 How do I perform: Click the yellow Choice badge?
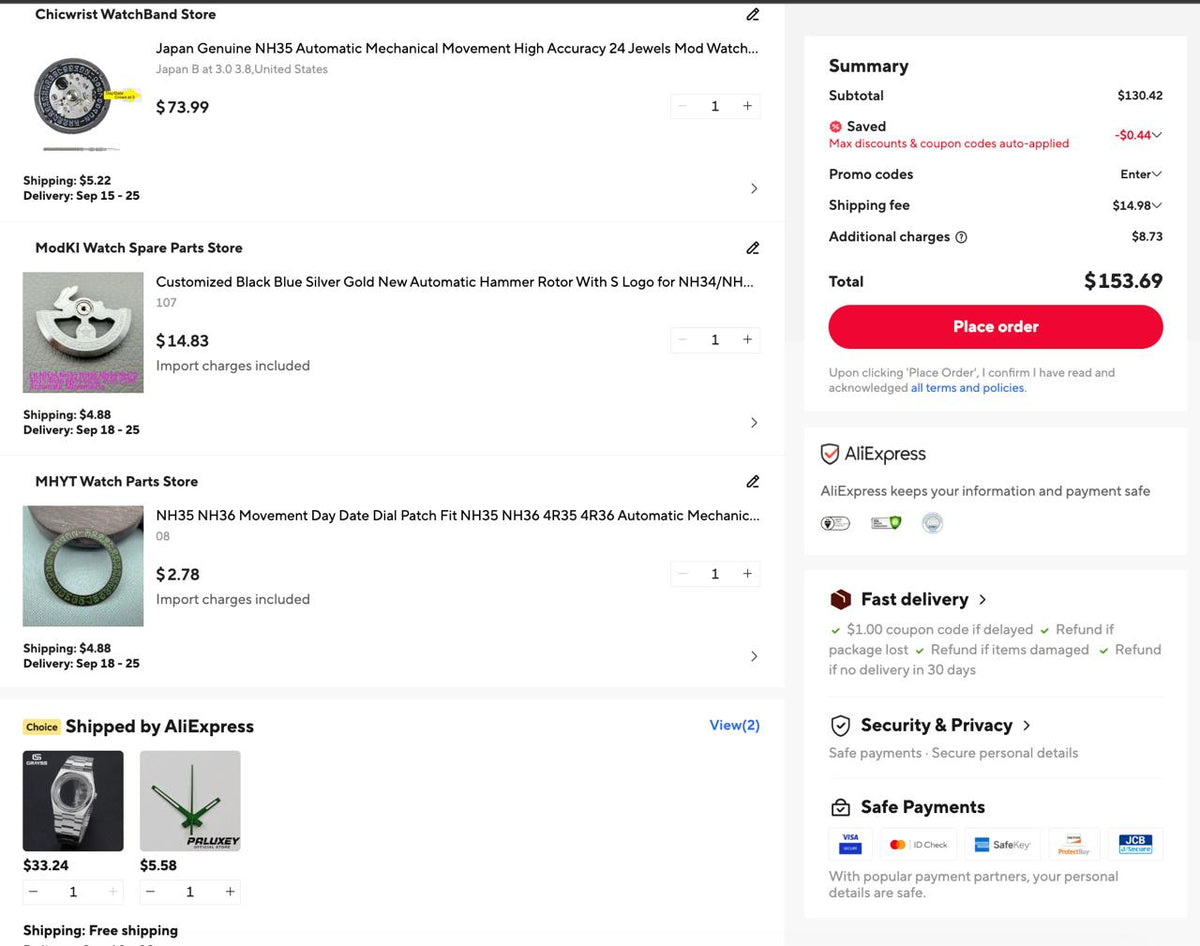42,728
